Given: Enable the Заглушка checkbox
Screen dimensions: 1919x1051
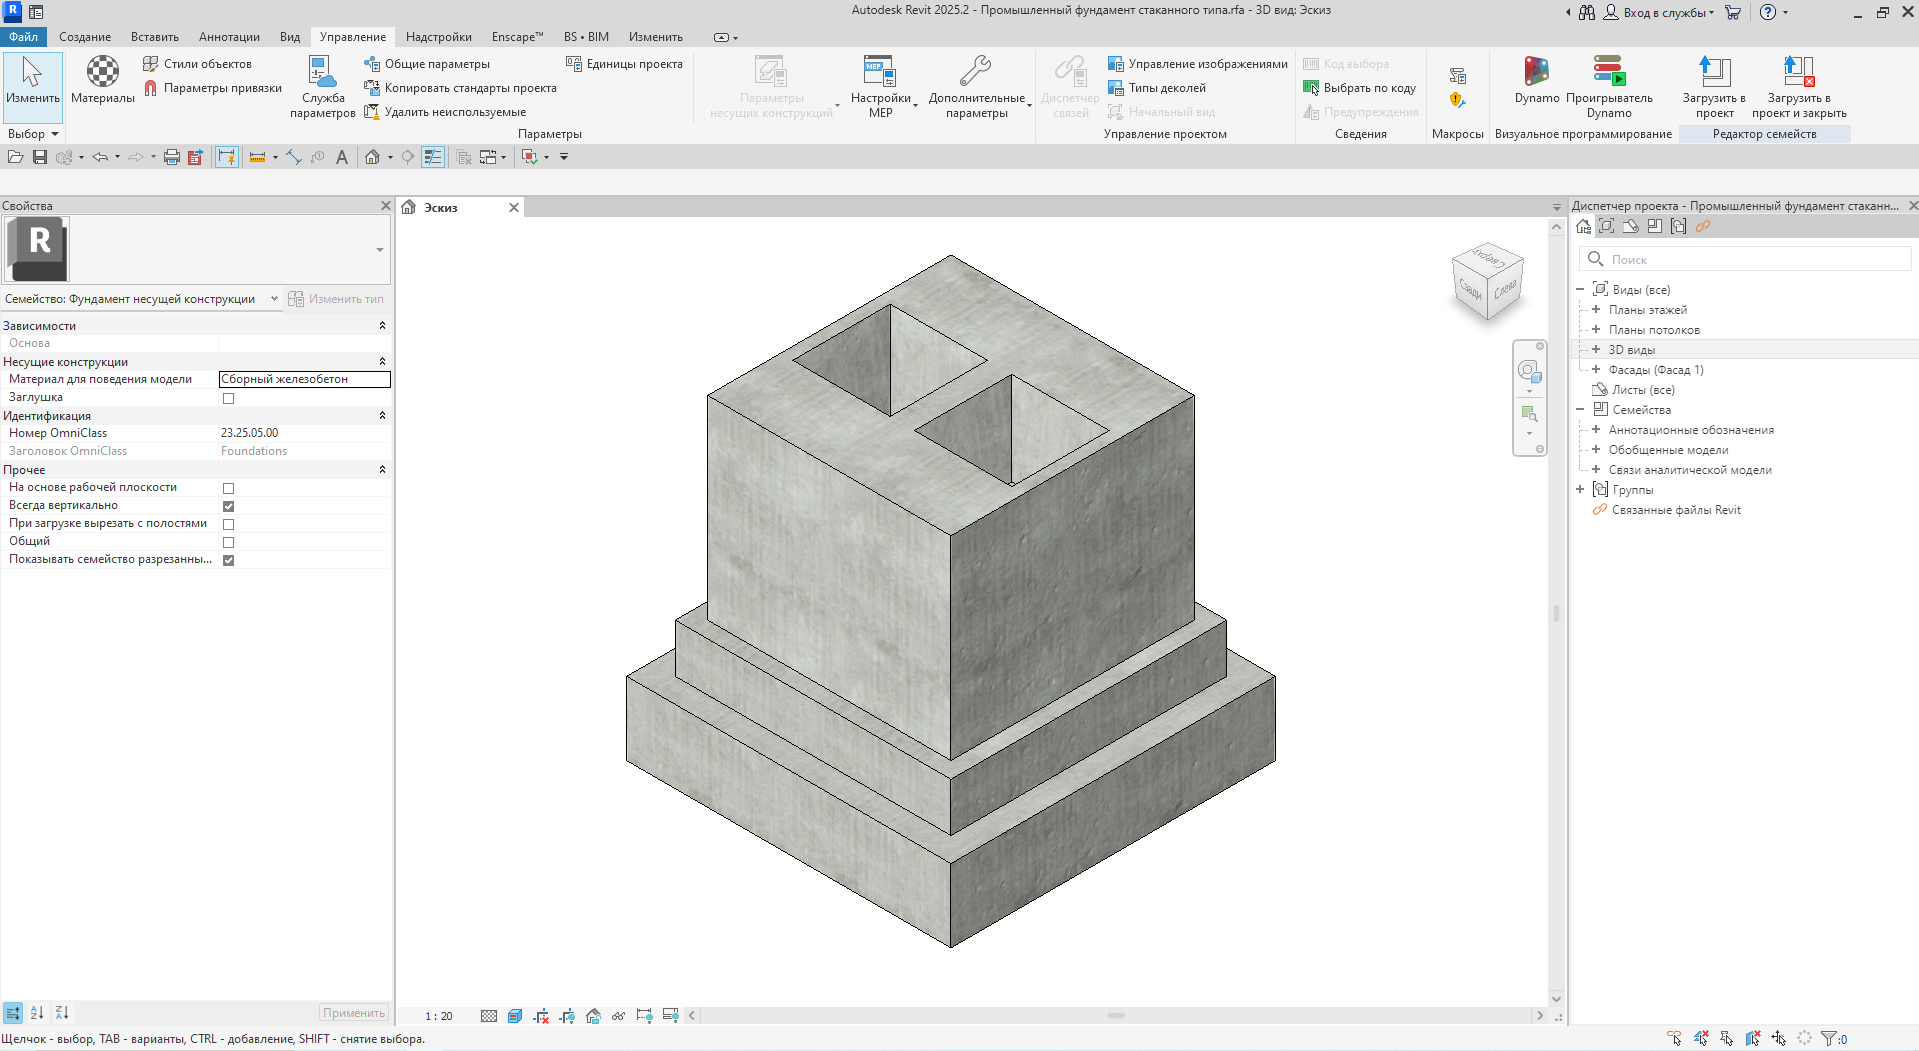Looking at the screenshot, I should tap(228, 398).
